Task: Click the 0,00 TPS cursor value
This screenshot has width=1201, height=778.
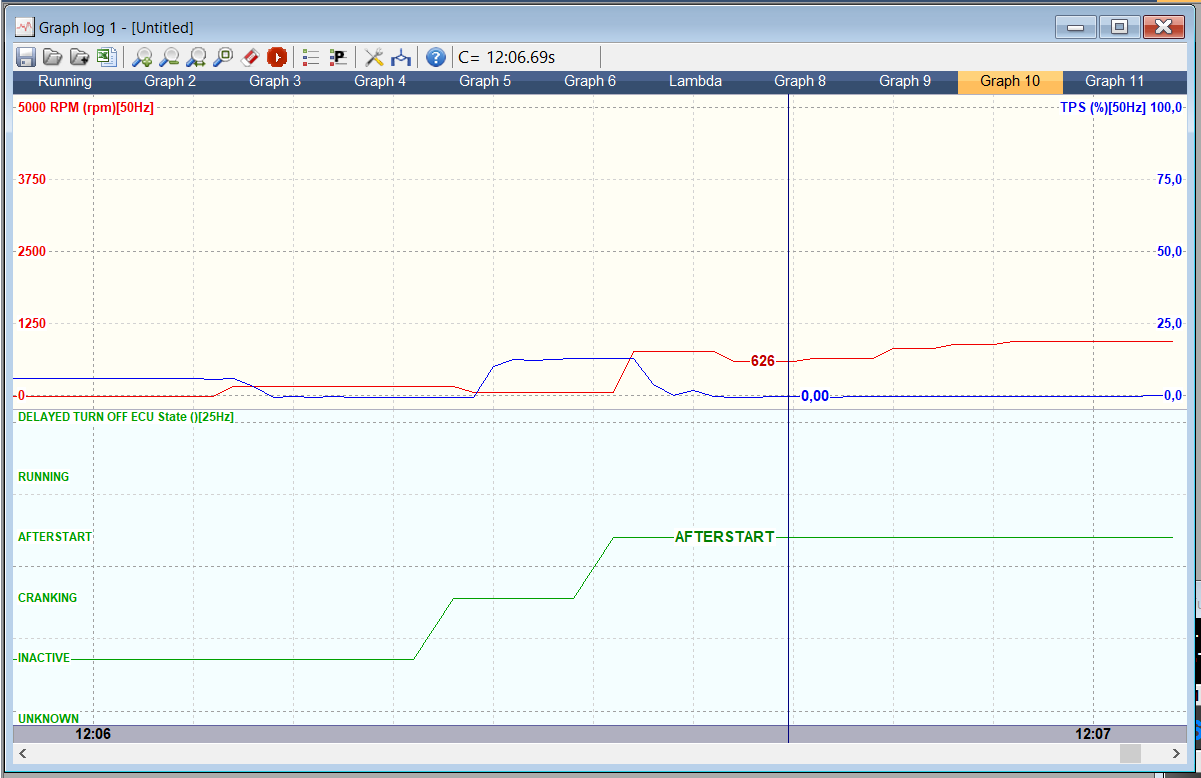Action: pos(815,396)
